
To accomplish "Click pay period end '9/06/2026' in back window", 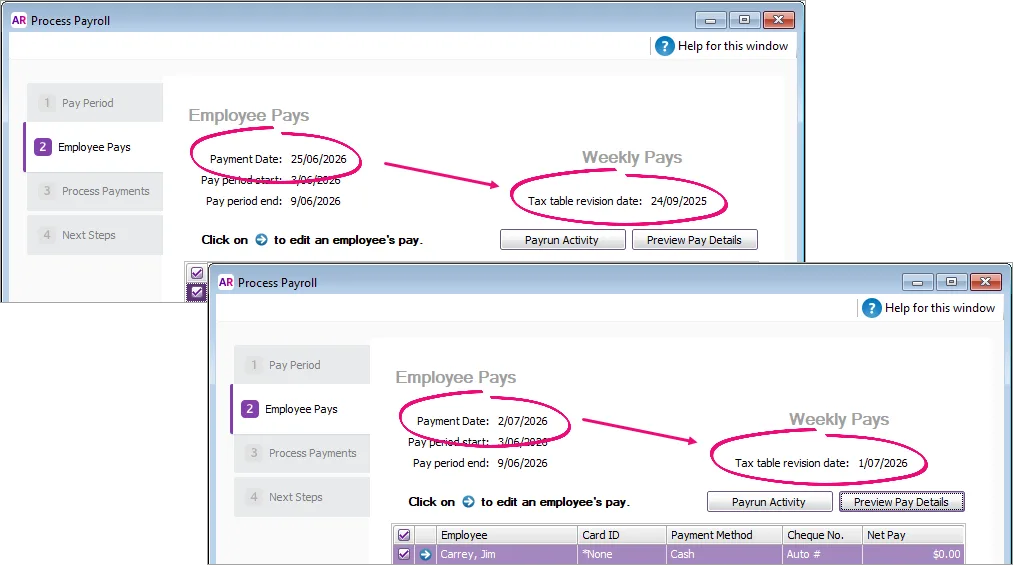I will pos(315,201).
